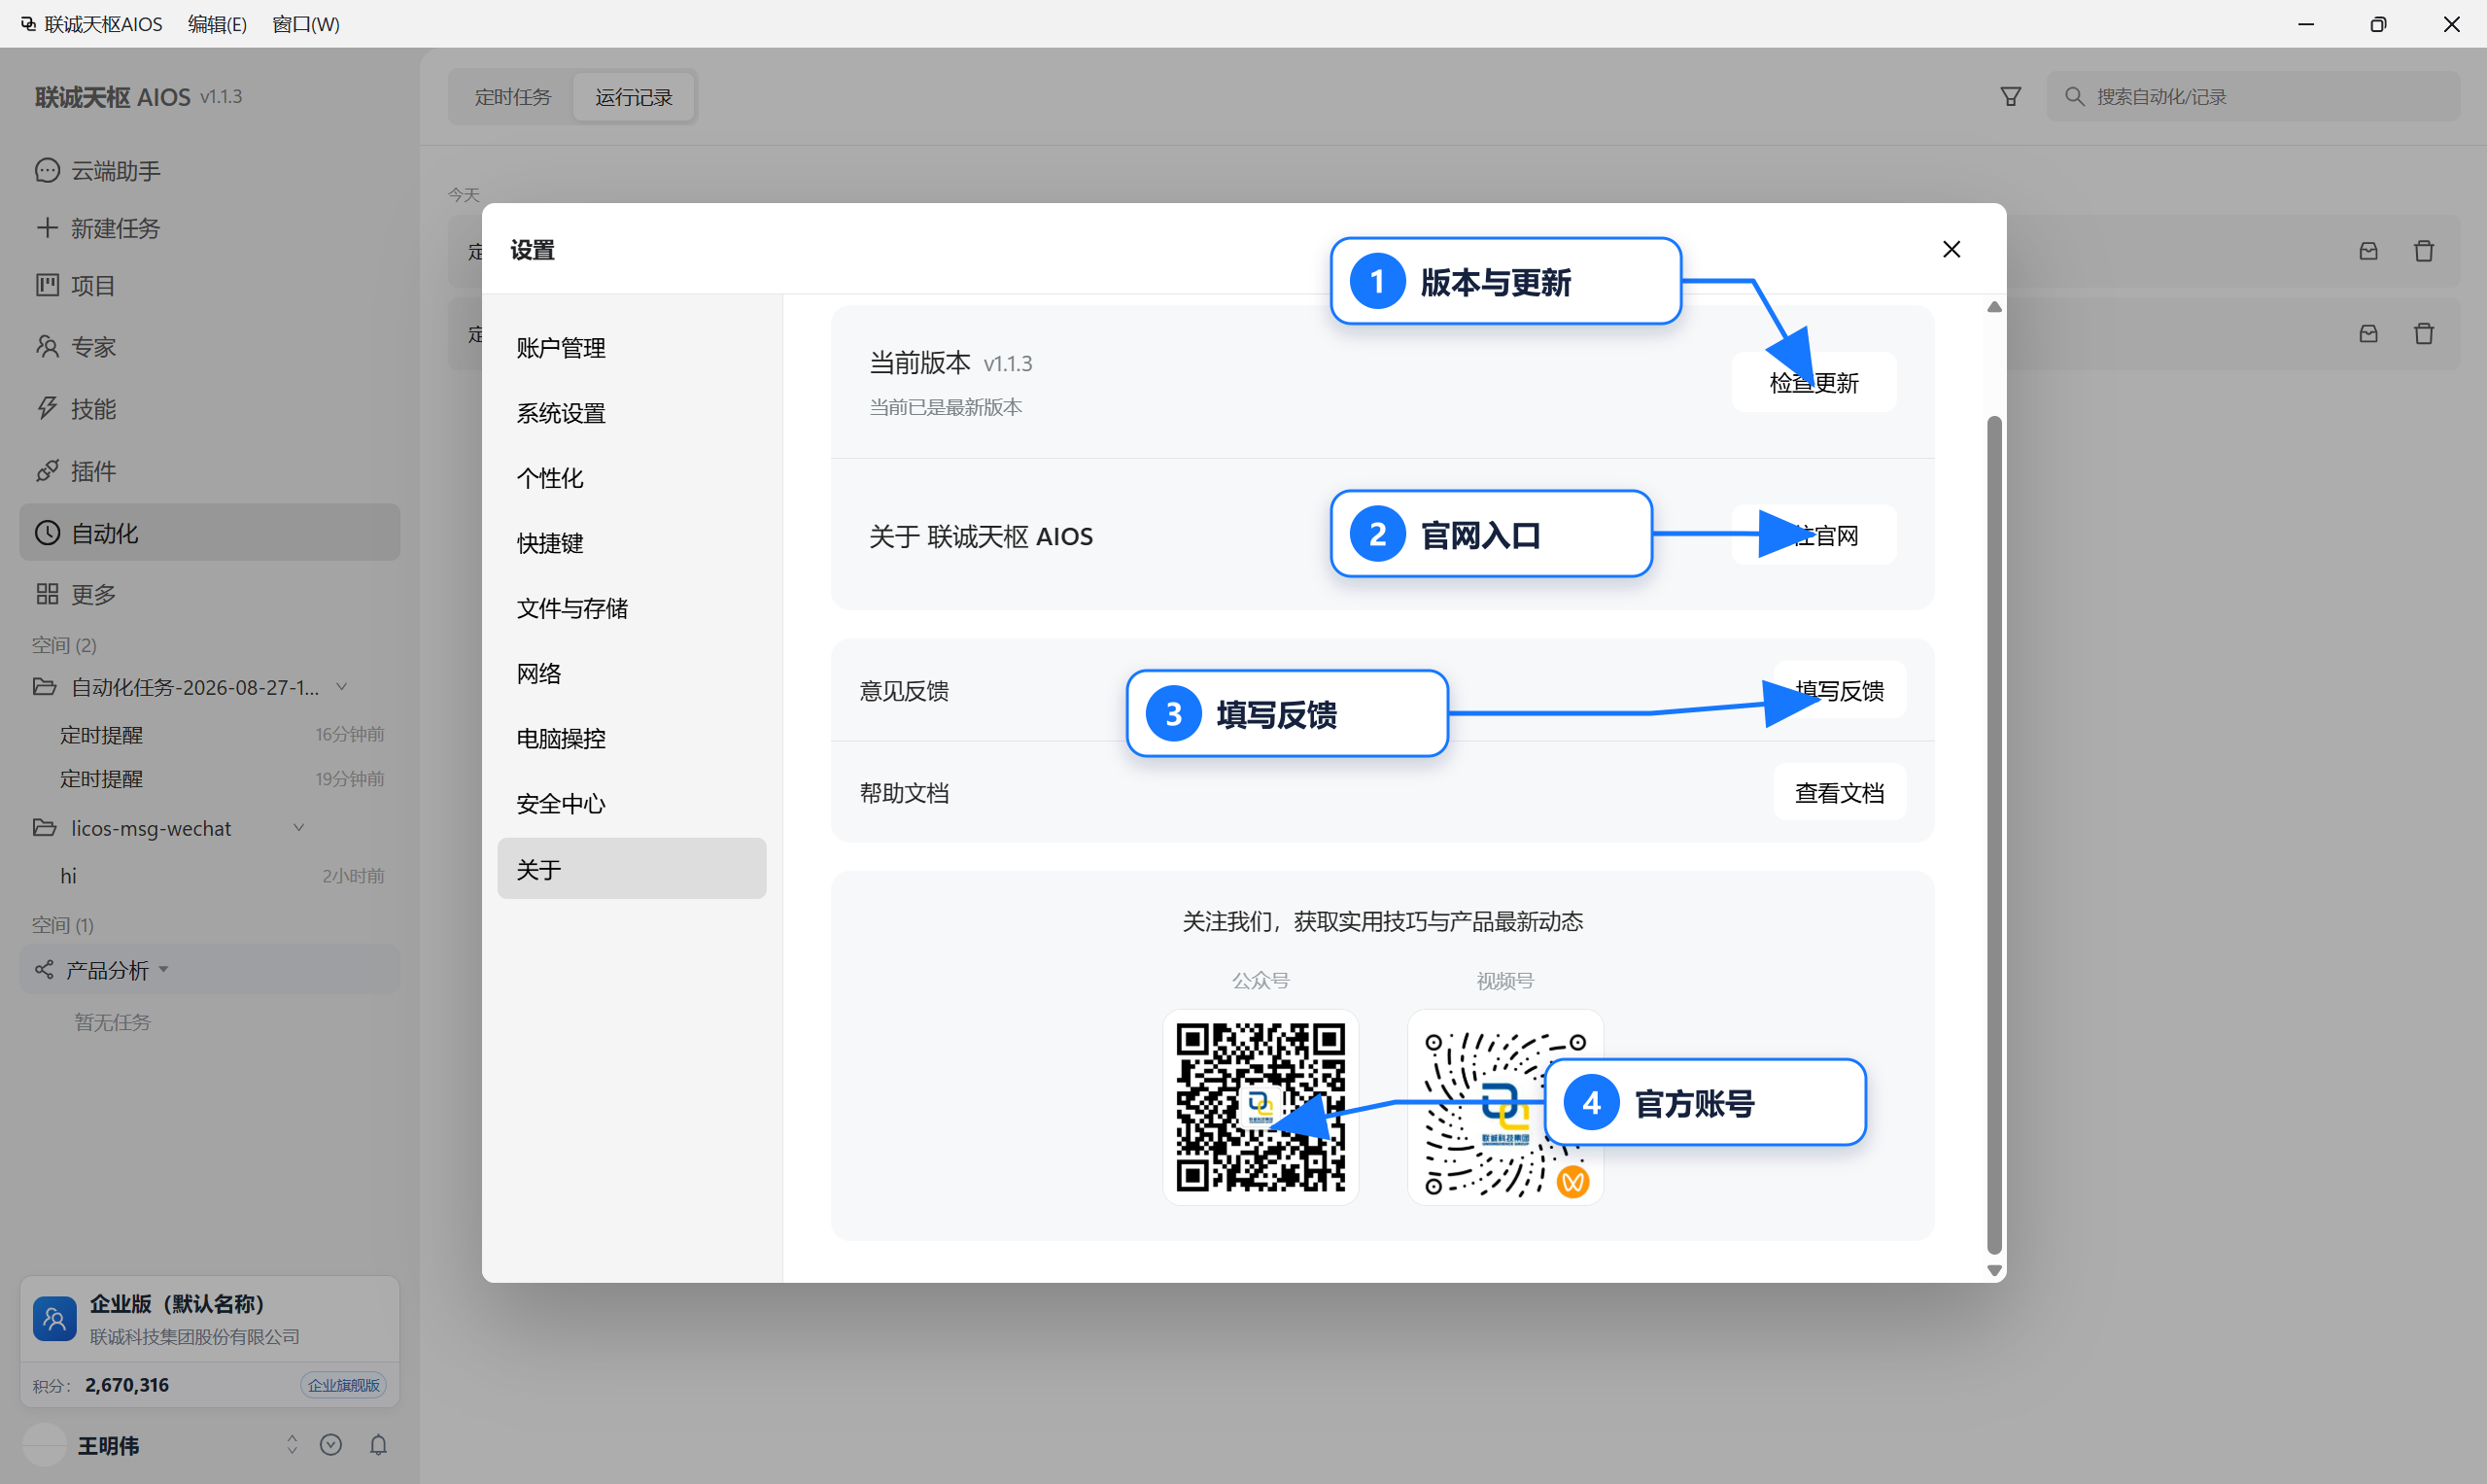Close the 设置 dialog
The height and width of the screenshot is (1484, 2487).
1951,249
